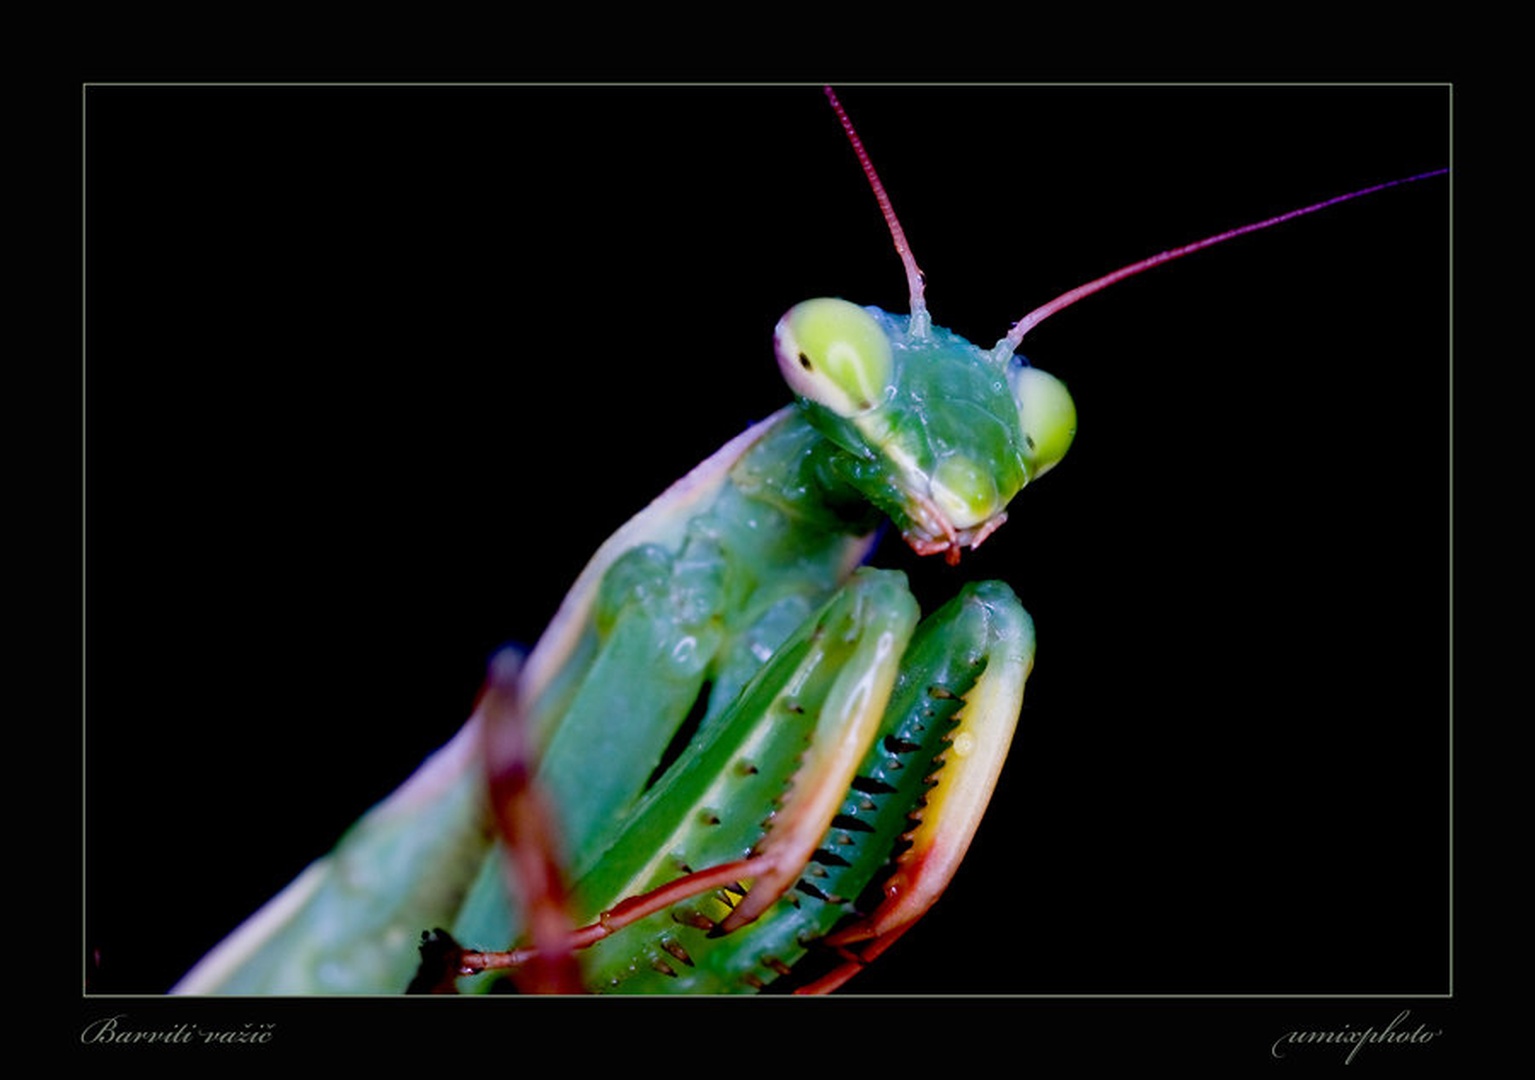Viewport: 1535px width, 1080px height.
Task: Click the "Barviti važič" caption text
Action: (176, 1032)
